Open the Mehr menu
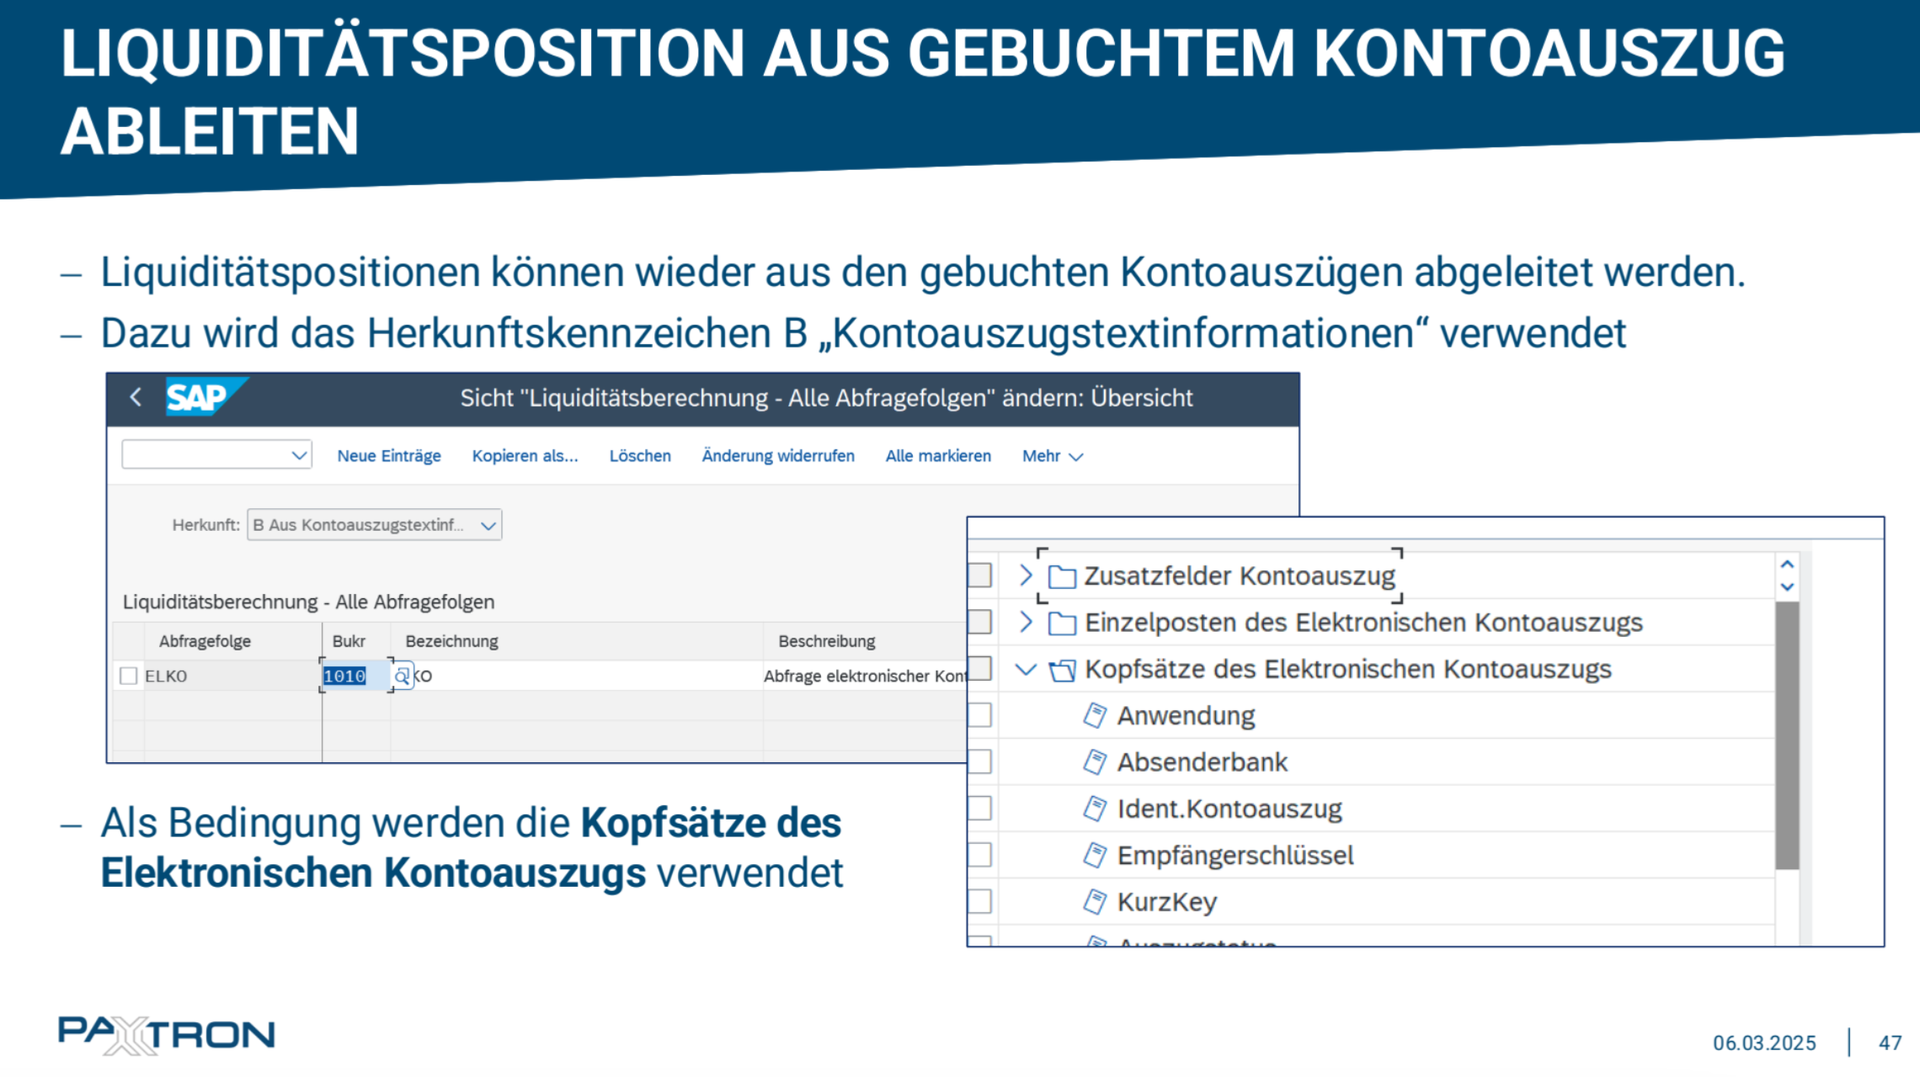The width and height of the screenshot is (1920, 1077). coord(1052,457)
